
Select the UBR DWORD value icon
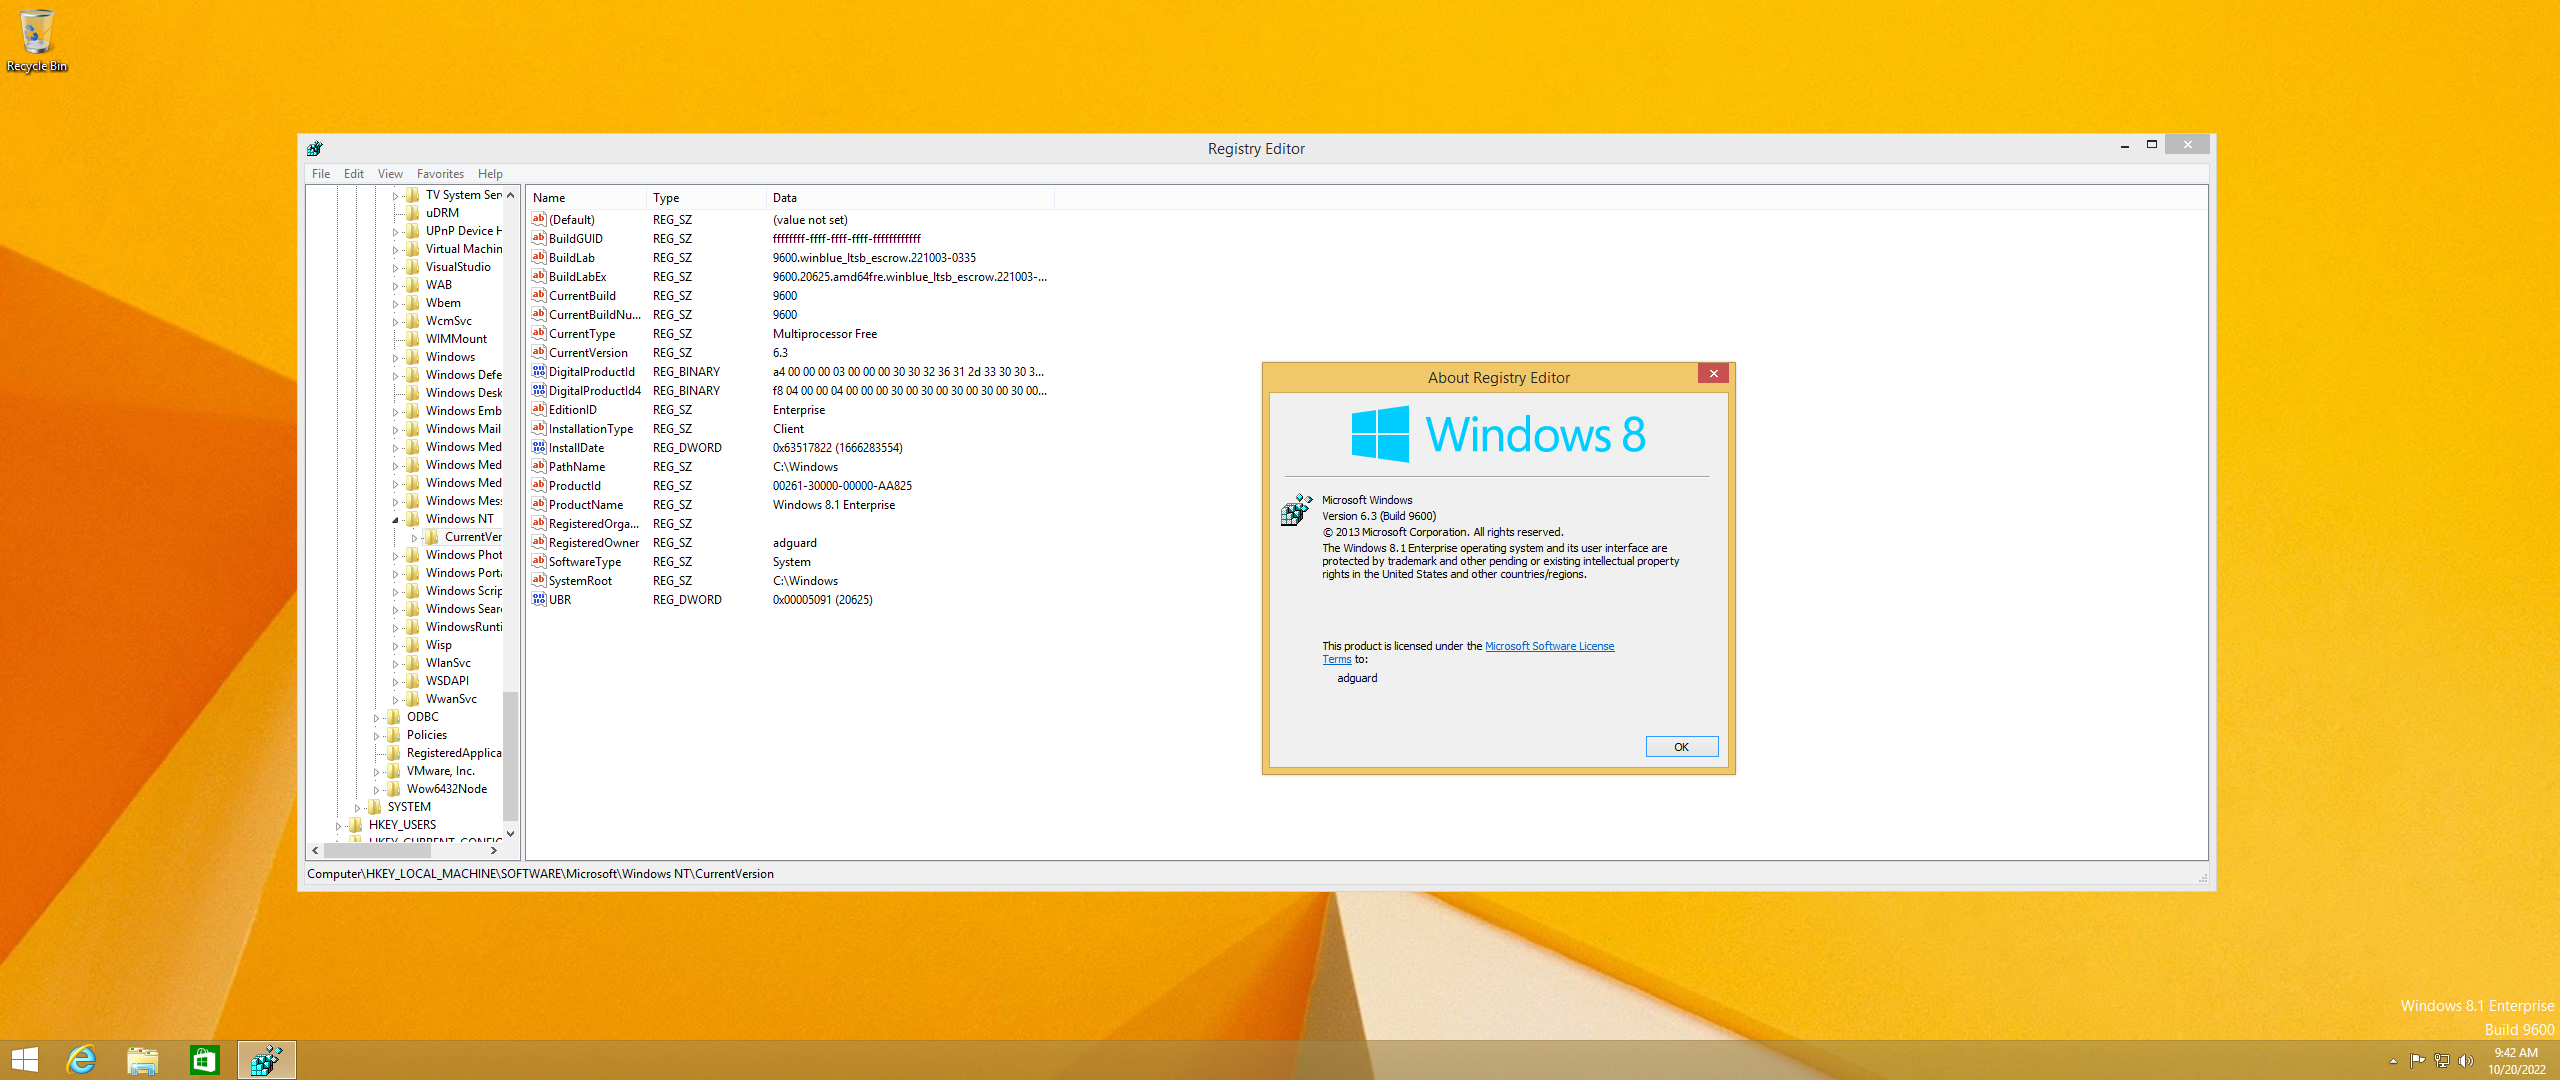point(539,599)
